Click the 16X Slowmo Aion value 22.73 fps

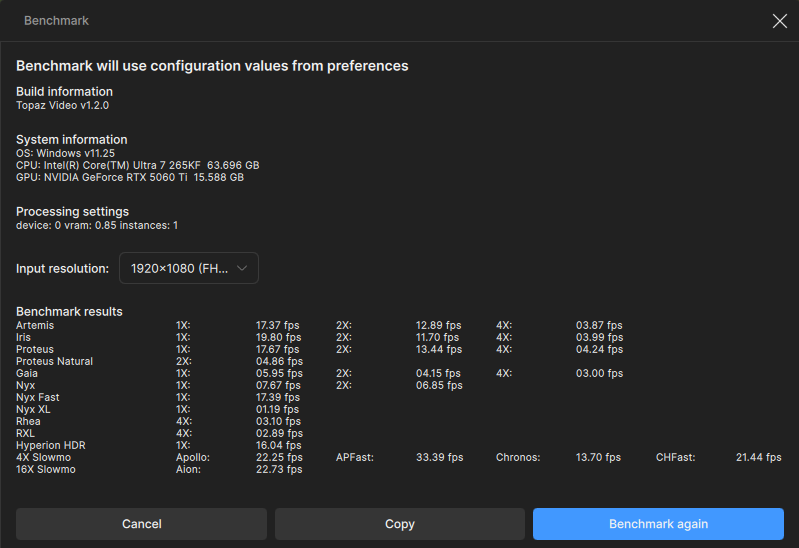pyautogui.click(x=278, y=469)
